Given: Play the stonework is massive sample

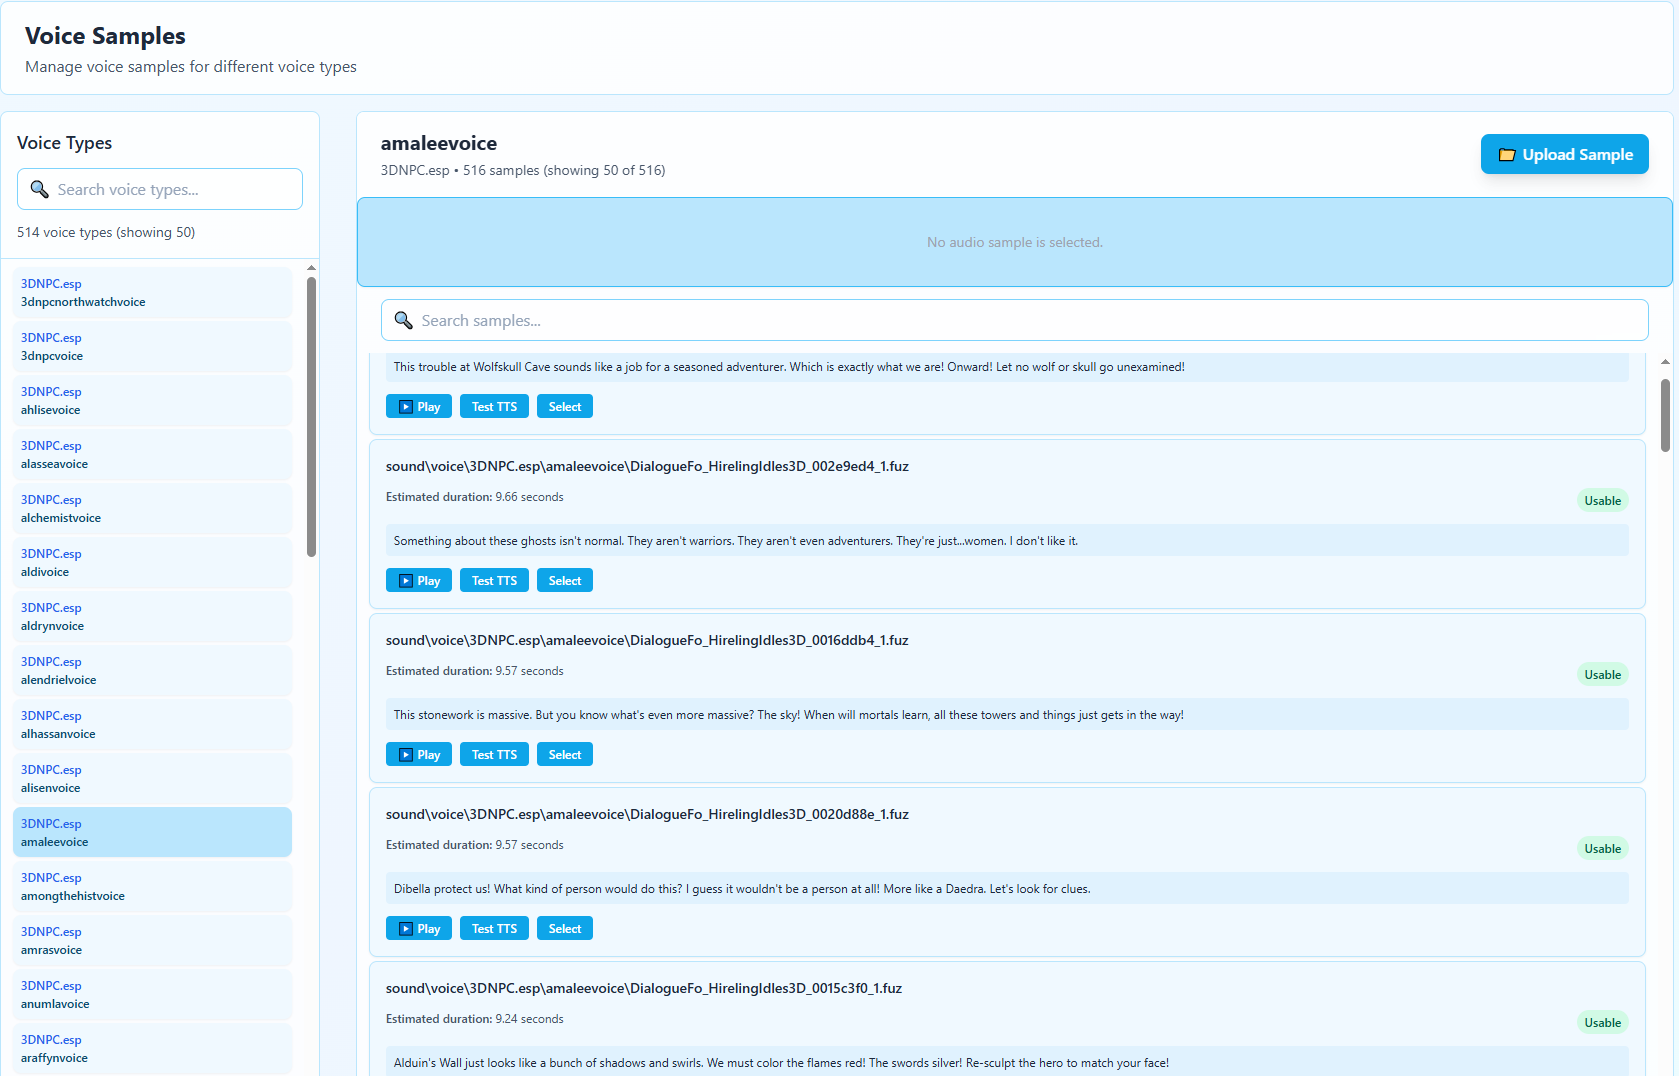Looking at the screenshot, I should [x=419, y=755].
